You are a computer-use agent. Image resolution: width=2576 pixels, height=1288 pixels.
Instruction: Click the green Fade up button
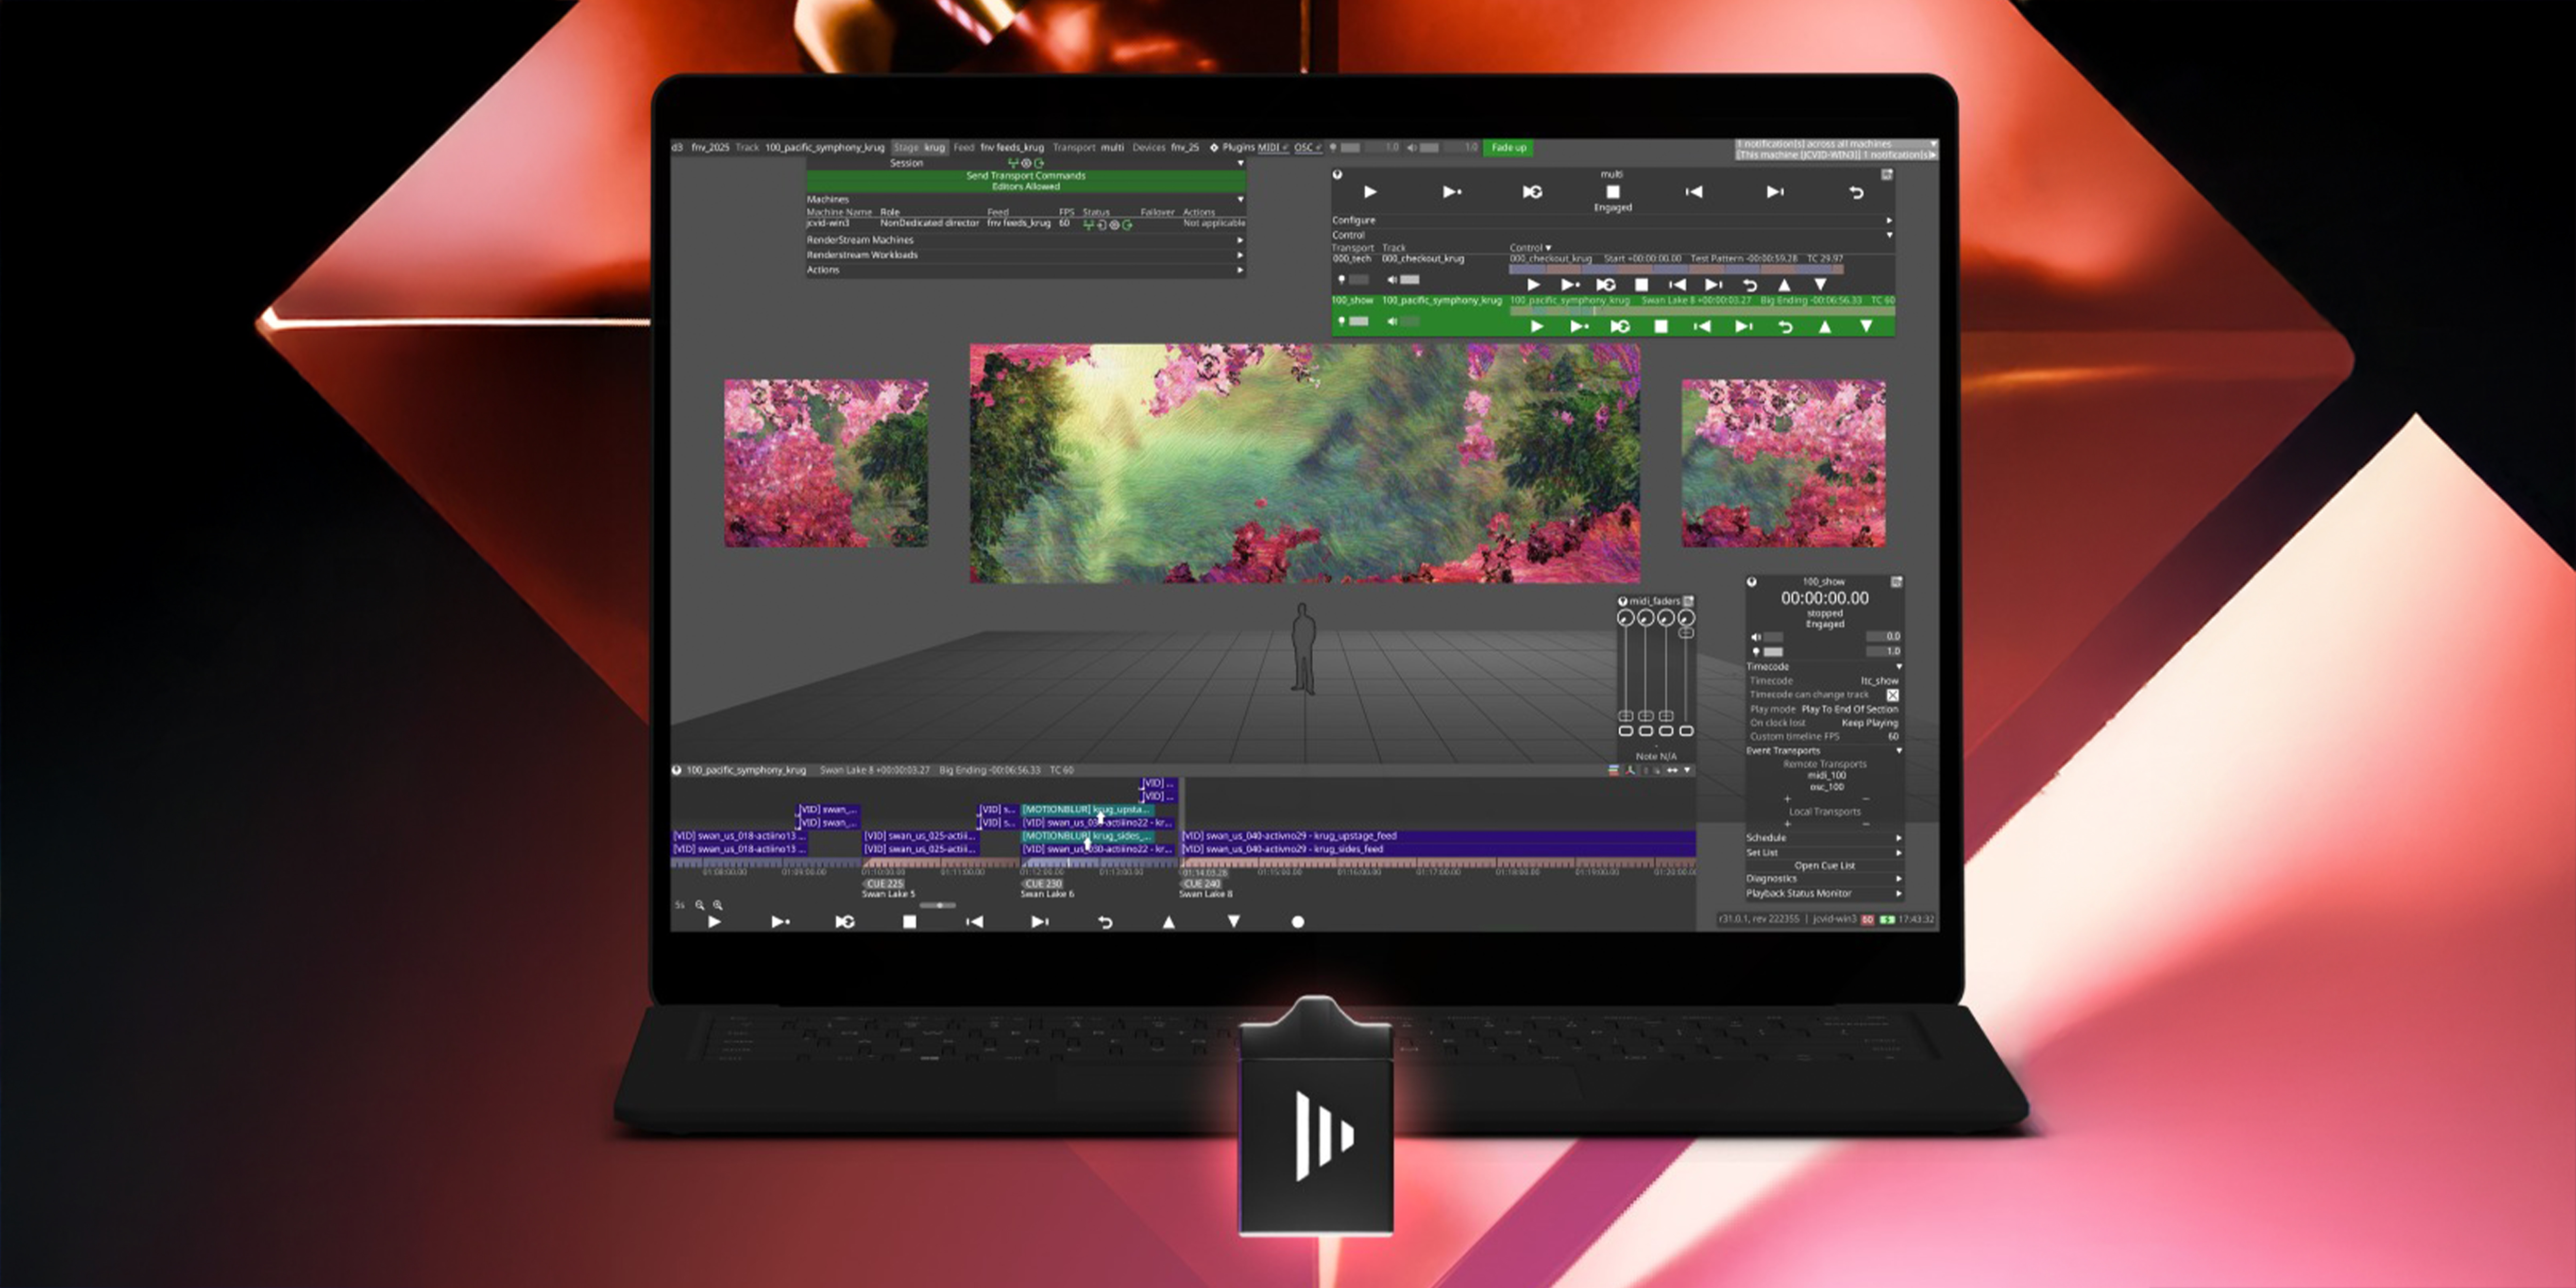[x=1508, y=147]
